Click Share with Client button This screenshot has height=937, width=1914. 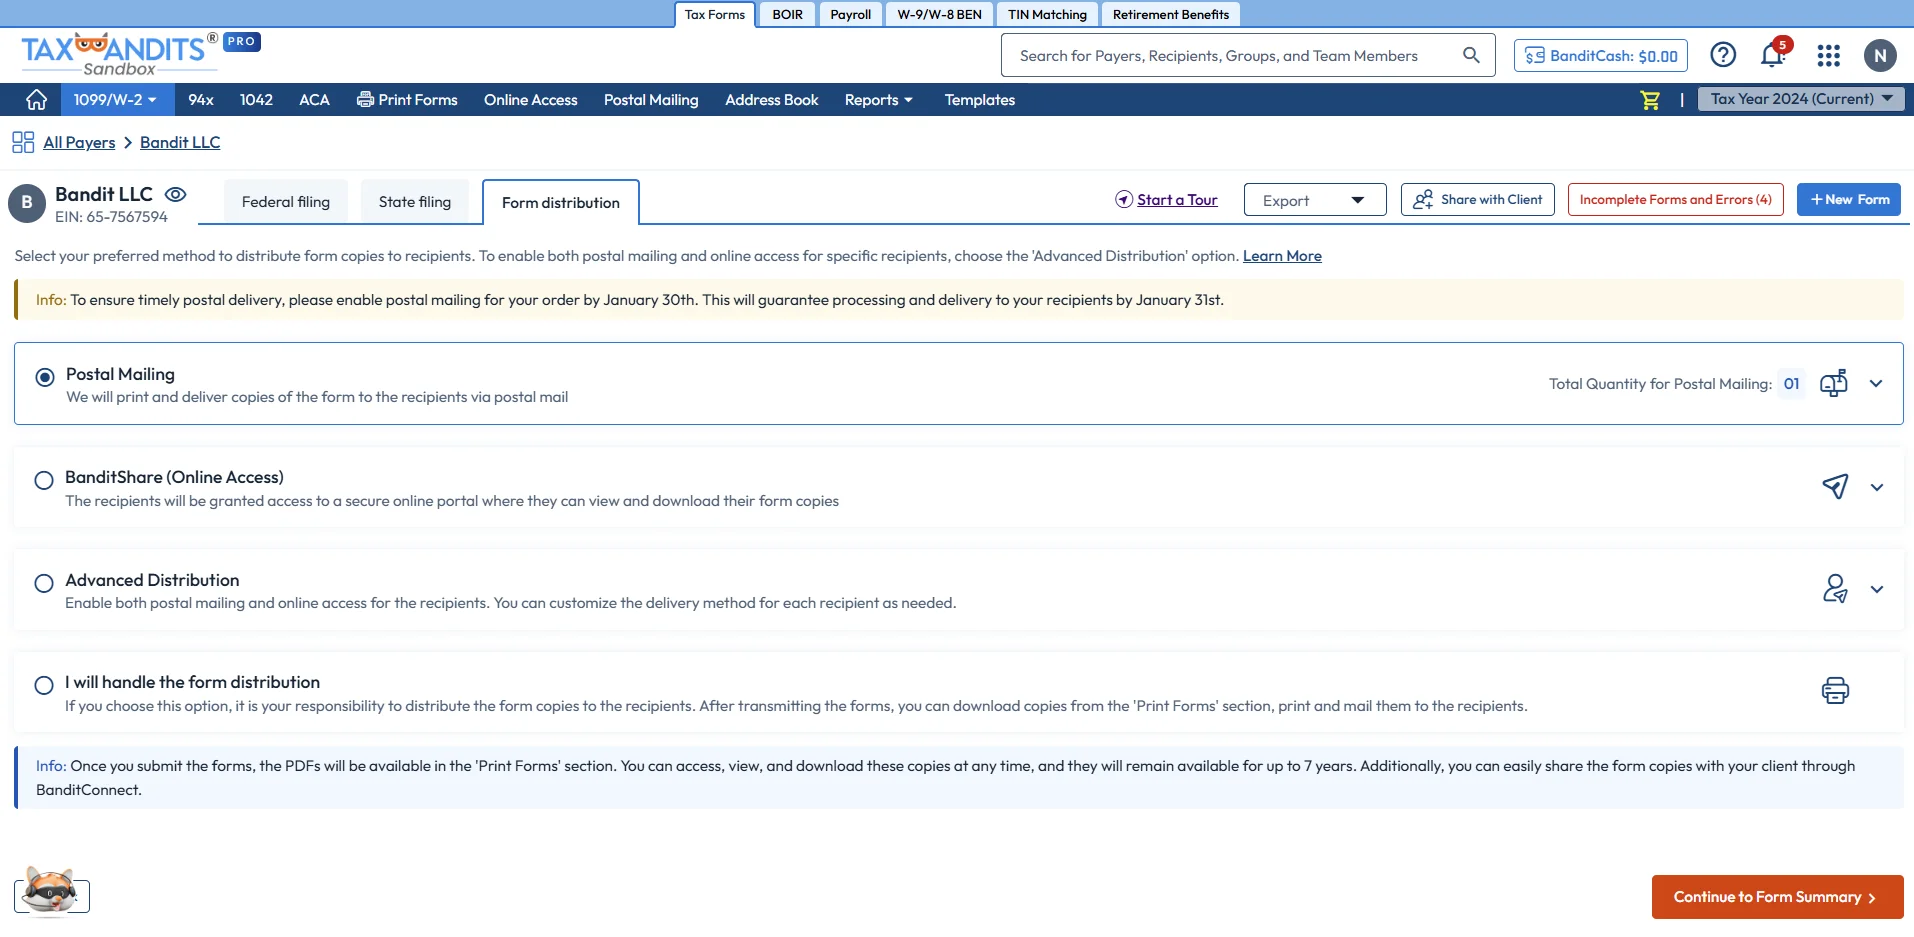1478,199
